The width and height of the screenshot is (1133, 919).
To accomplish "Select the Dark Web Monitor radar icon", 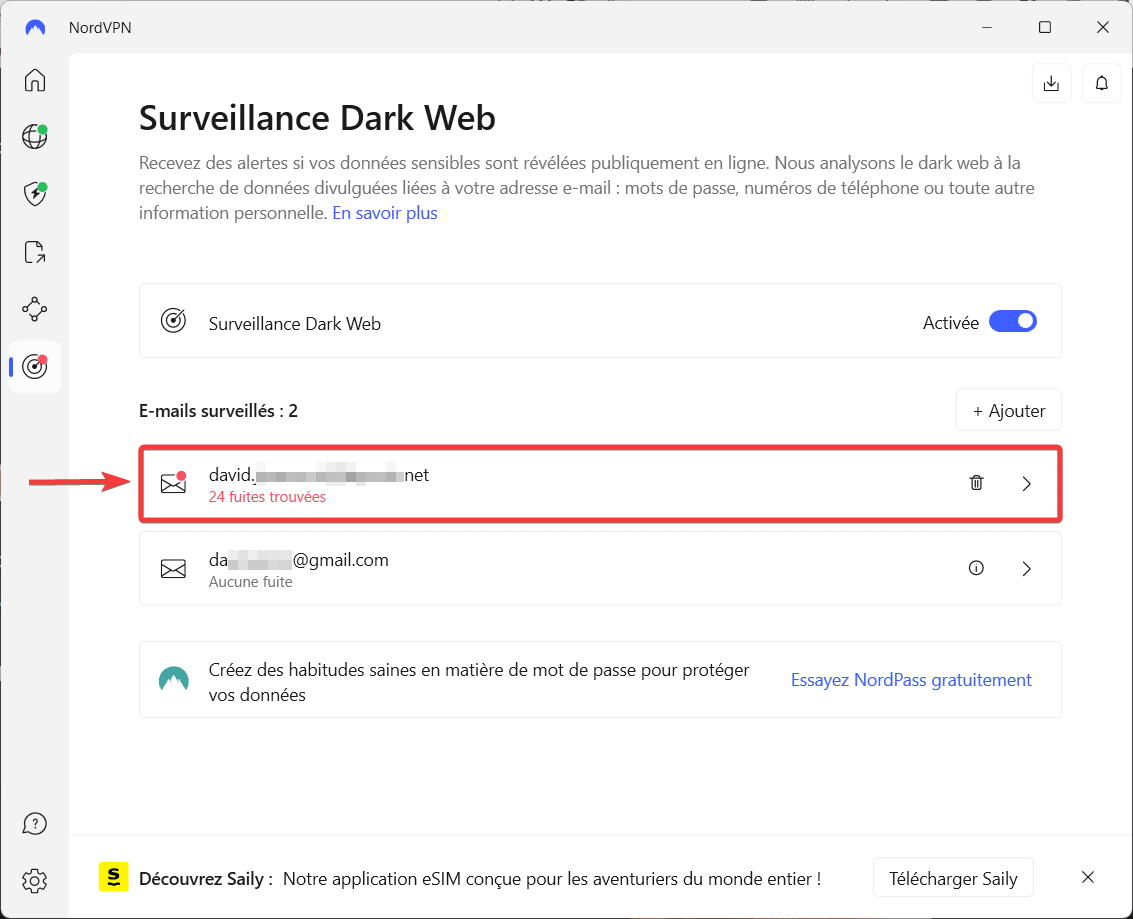I will (x=35, y=367).
